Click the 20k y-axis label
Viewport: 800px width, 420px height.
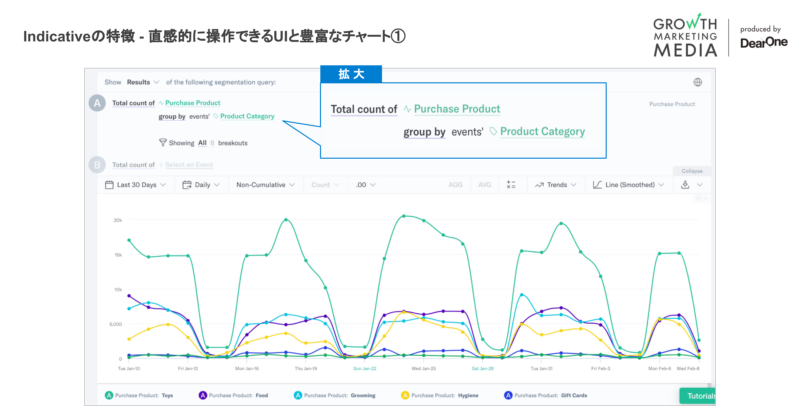118,220
